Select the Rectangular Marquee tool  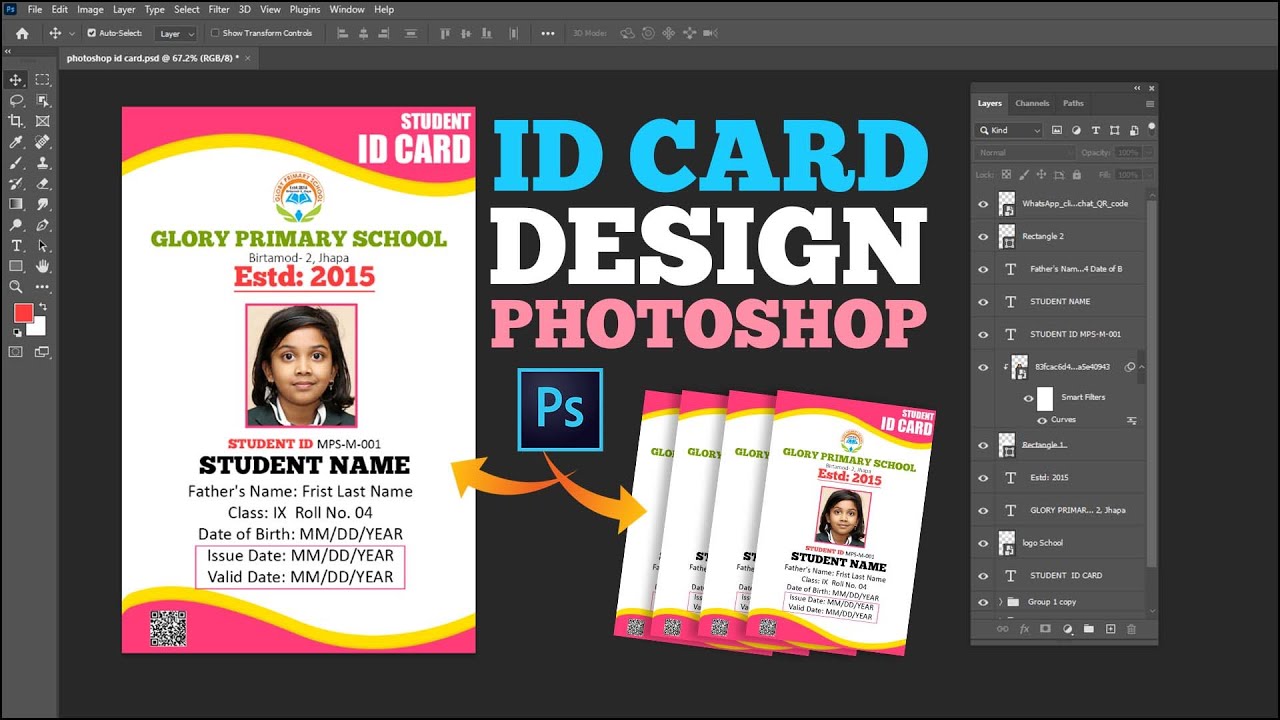pyautogui.click(x=43, y=80)
